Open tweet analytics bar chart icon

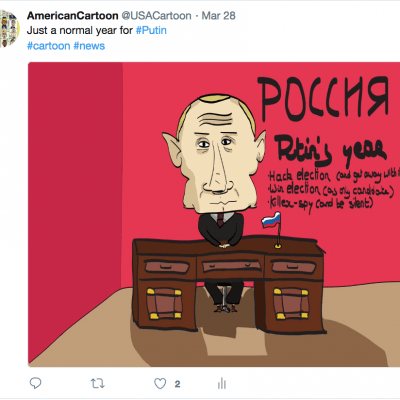pos(222,384)
